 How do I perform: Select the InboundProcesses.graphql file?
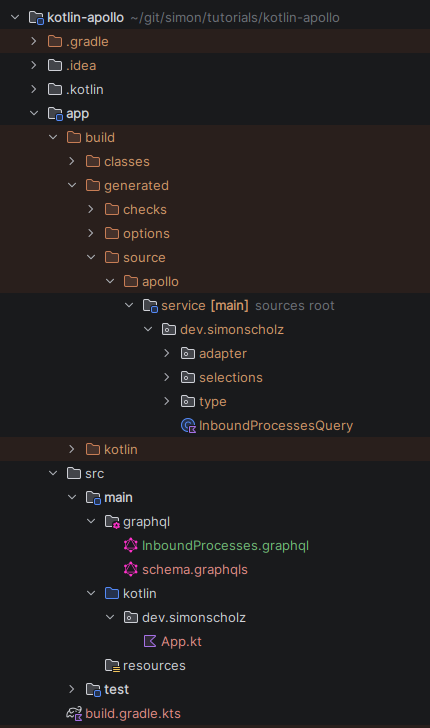225,546
